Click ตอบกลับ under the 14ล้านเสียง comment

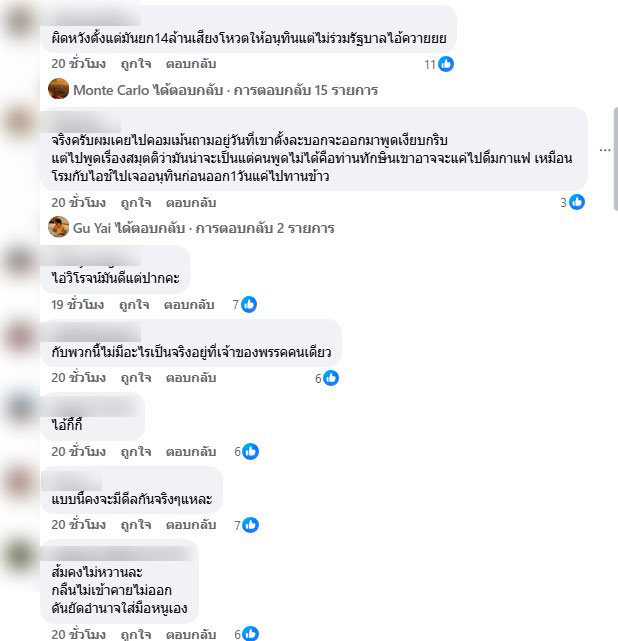[x=191, y=64]
